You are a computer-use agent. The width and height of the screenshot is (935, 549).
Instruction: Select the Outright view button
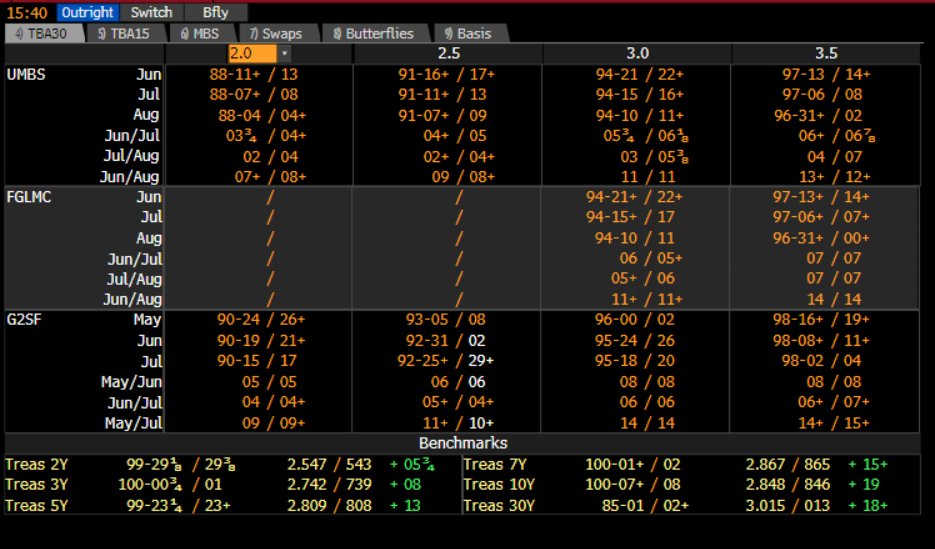pos(88,13)
